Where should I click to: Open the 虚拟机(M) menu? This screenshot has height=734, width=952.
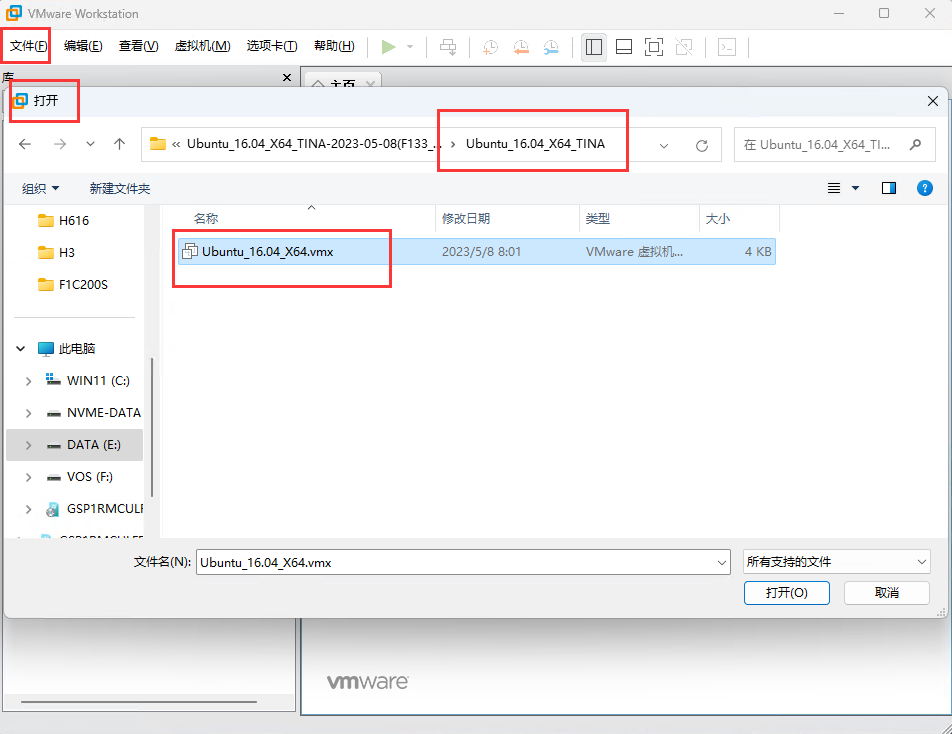[202, 46]
